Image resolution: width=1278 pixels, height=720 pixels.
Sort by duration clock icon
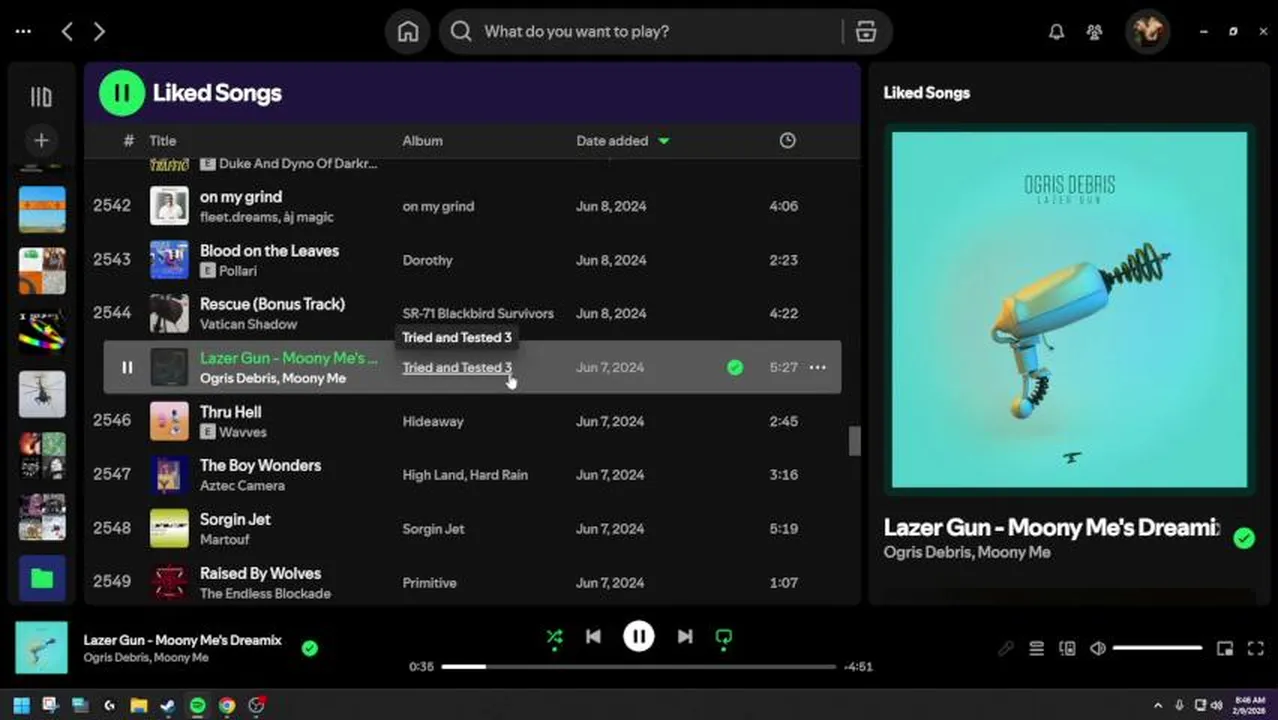[x=788, y=141]
